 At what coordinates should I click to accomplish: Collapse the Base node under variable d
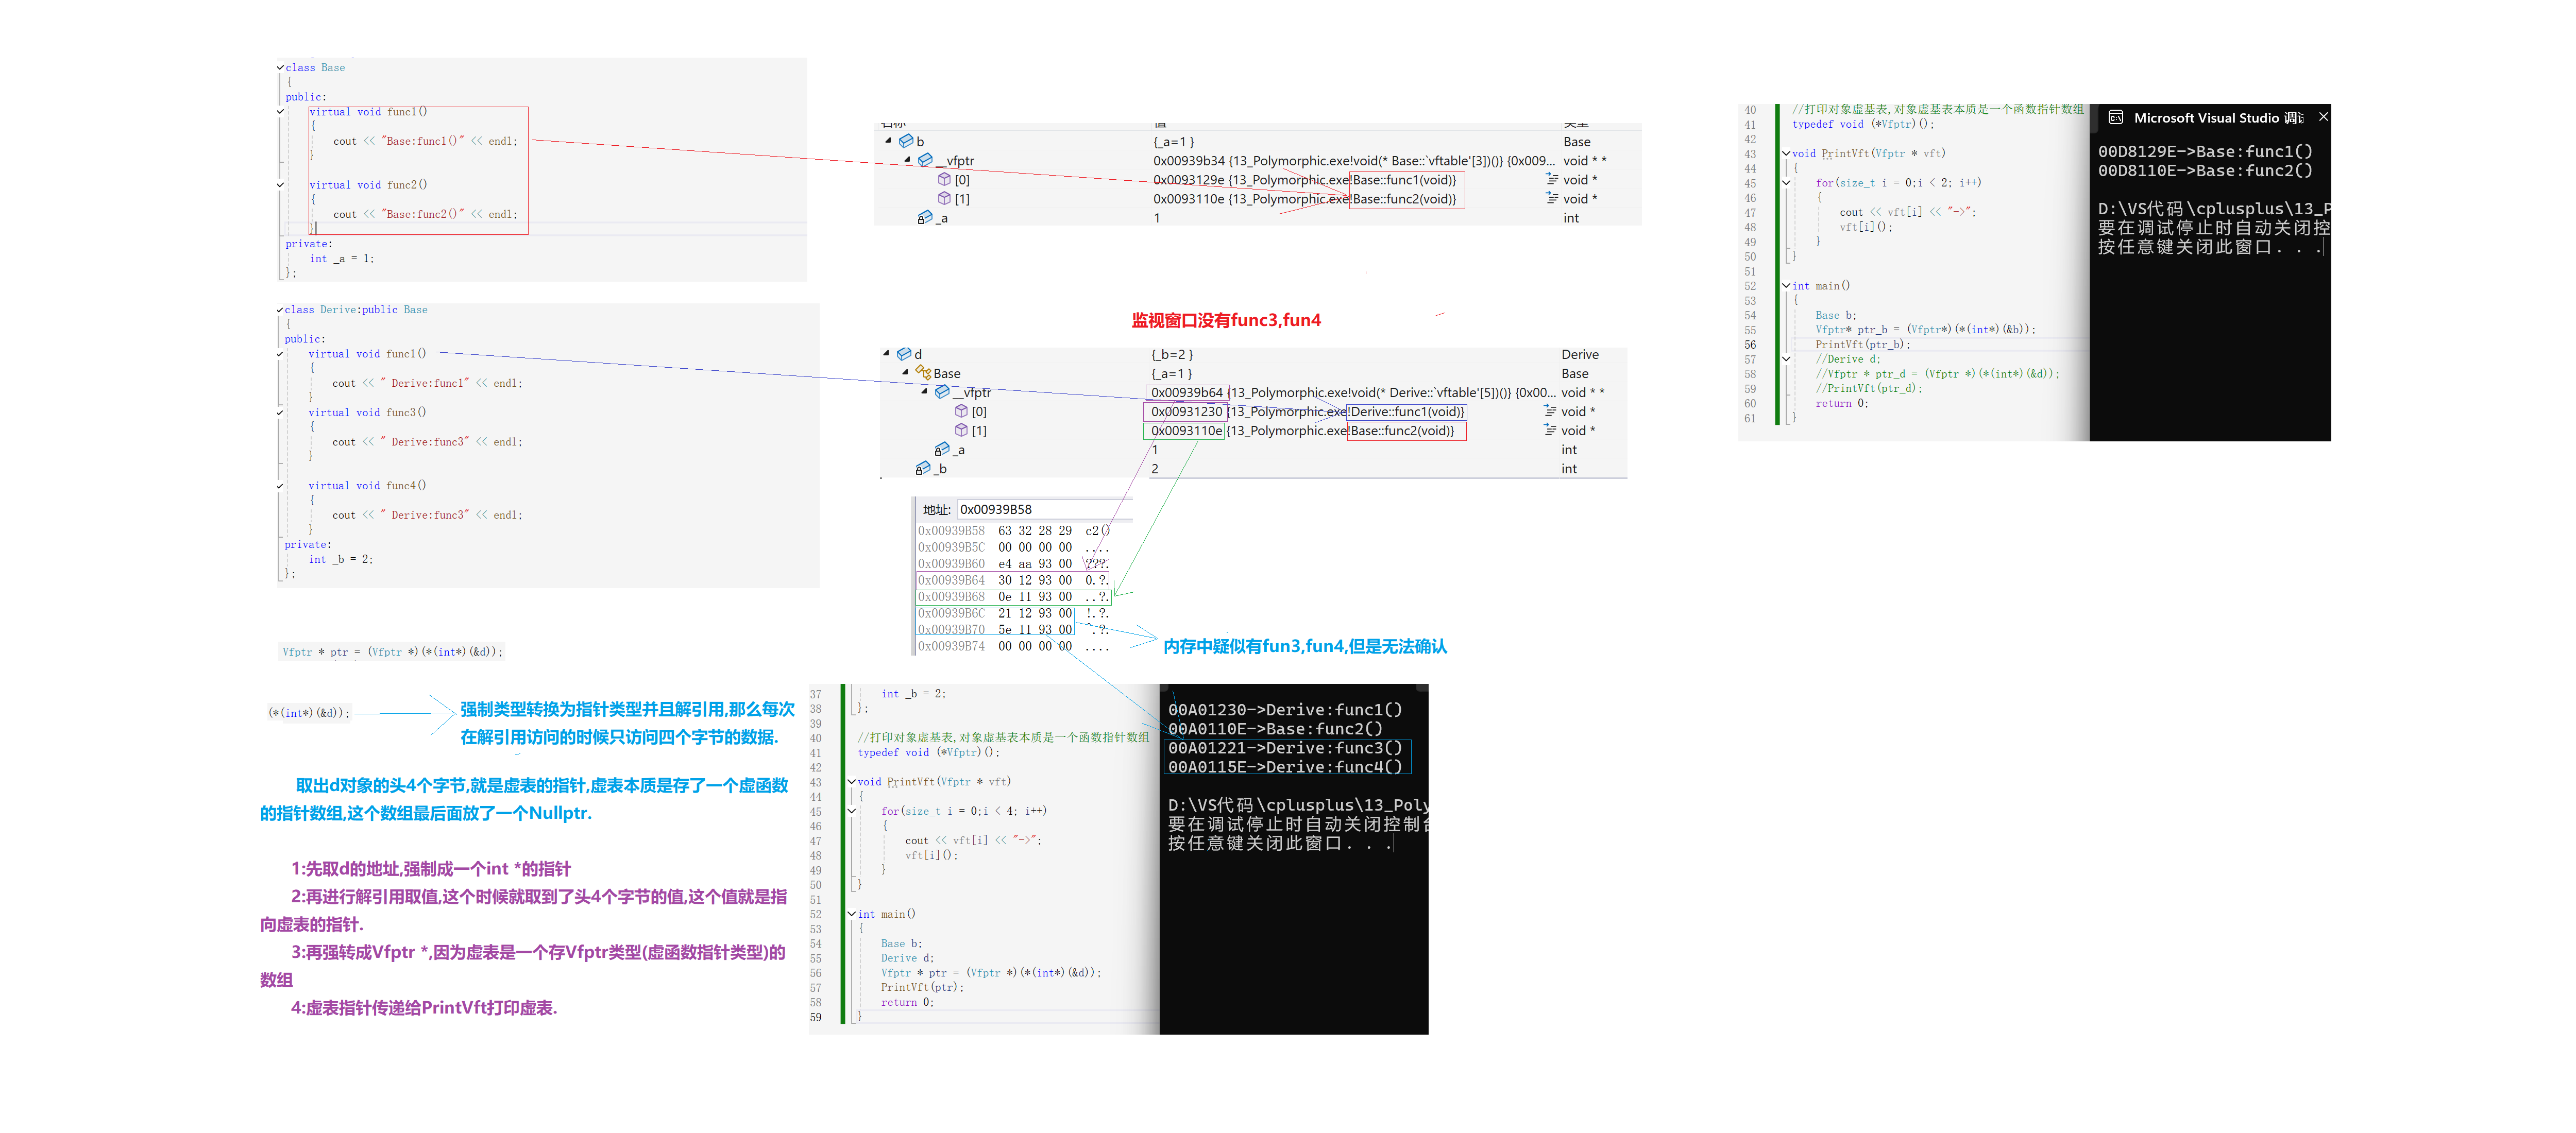click(905, 373)
